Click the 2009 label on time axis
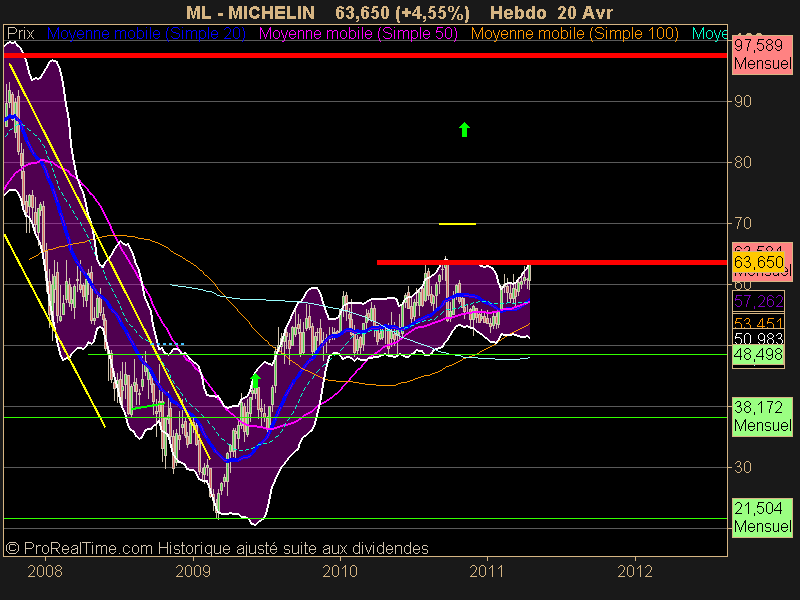Image resolution: width=800 pixels, height=600 pixels. (x=193, y=571)
